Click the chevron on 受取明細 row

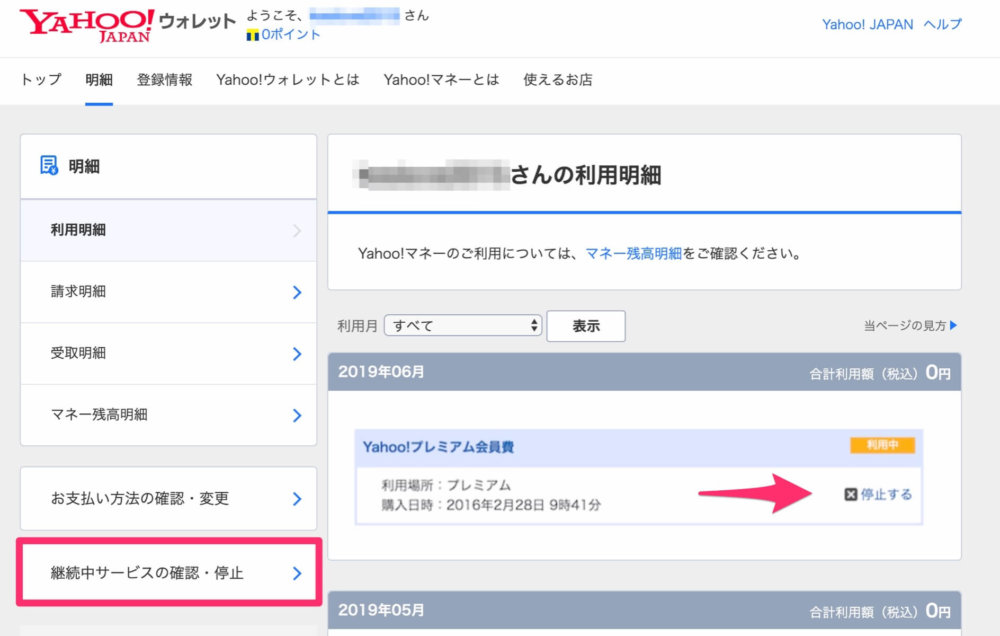pyautogui.click(x=297, y=353)
